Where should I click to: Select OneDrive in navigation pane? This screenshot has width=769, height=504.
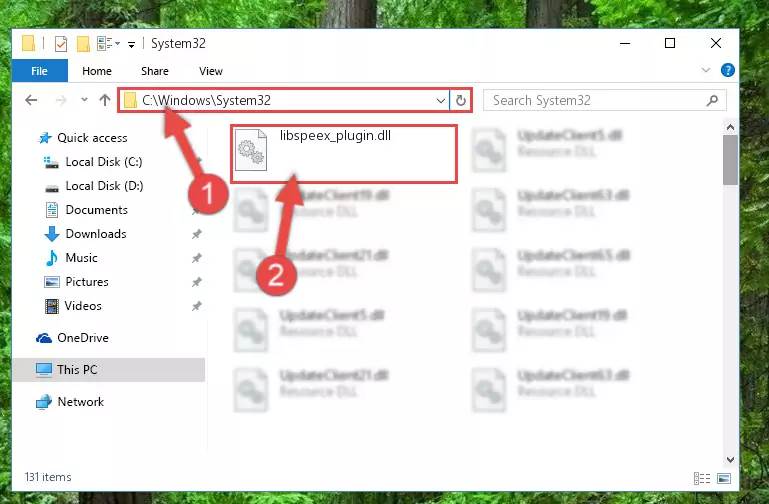pos(82,338)
